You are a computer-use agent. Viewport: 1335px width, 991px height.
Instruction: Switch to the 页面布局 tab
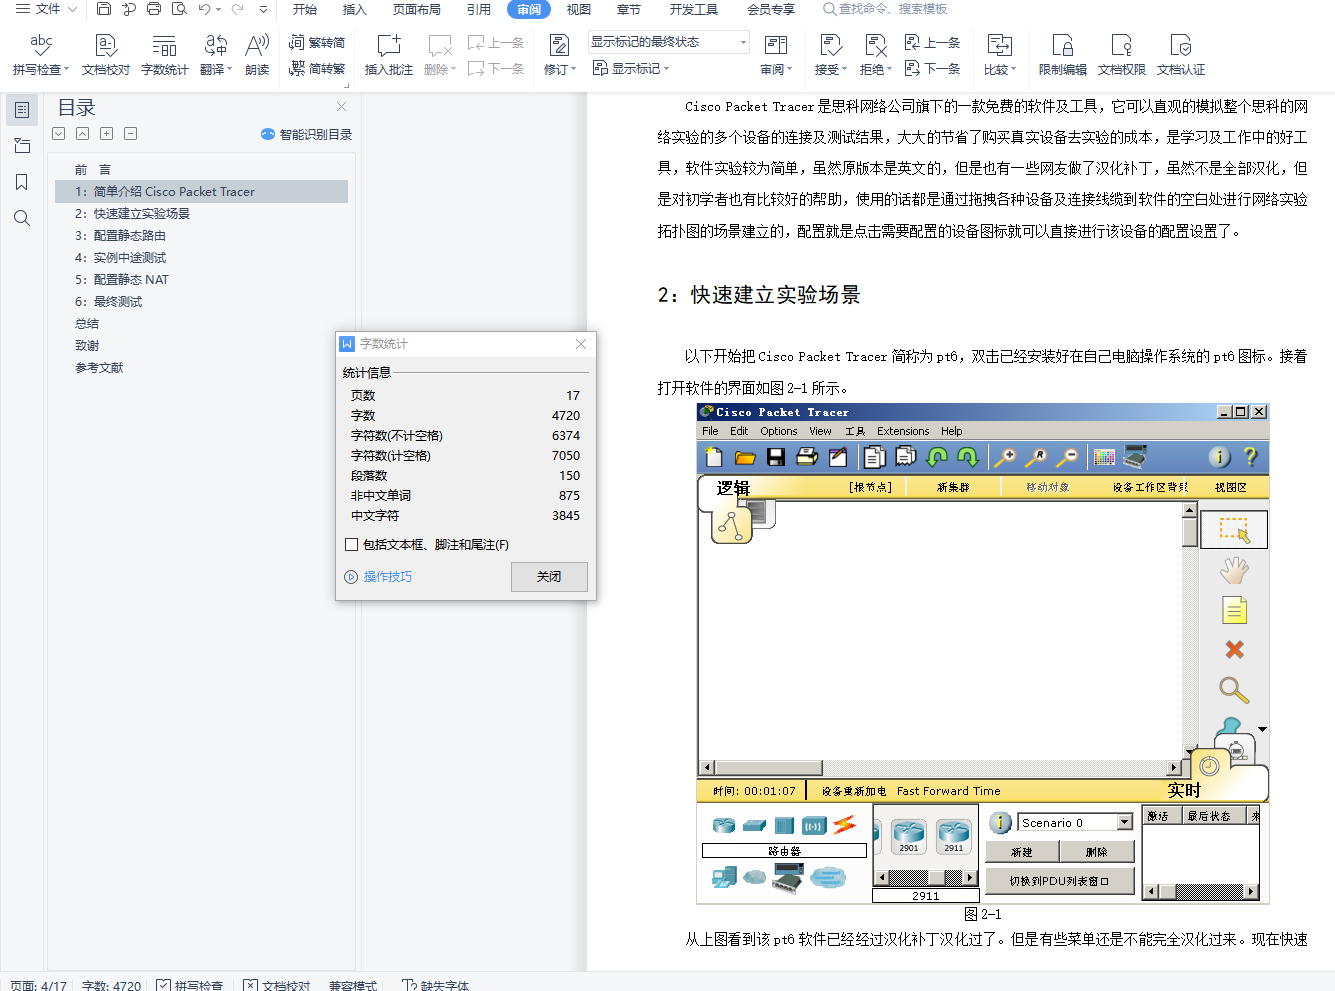[x=417, y=9]
